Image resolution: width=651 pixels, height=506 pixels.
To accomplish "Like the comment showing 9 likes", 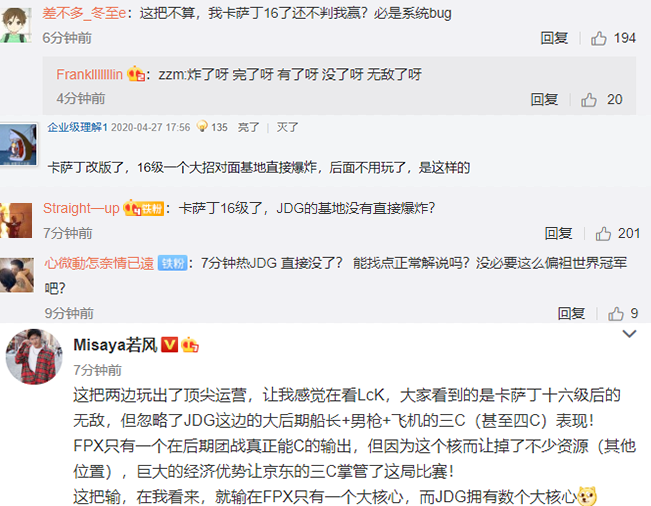I will [616, 314].
